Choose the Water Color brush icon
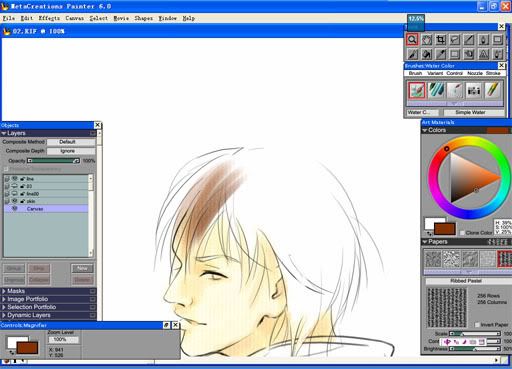512x369 pixels. [x=417, y=90]
